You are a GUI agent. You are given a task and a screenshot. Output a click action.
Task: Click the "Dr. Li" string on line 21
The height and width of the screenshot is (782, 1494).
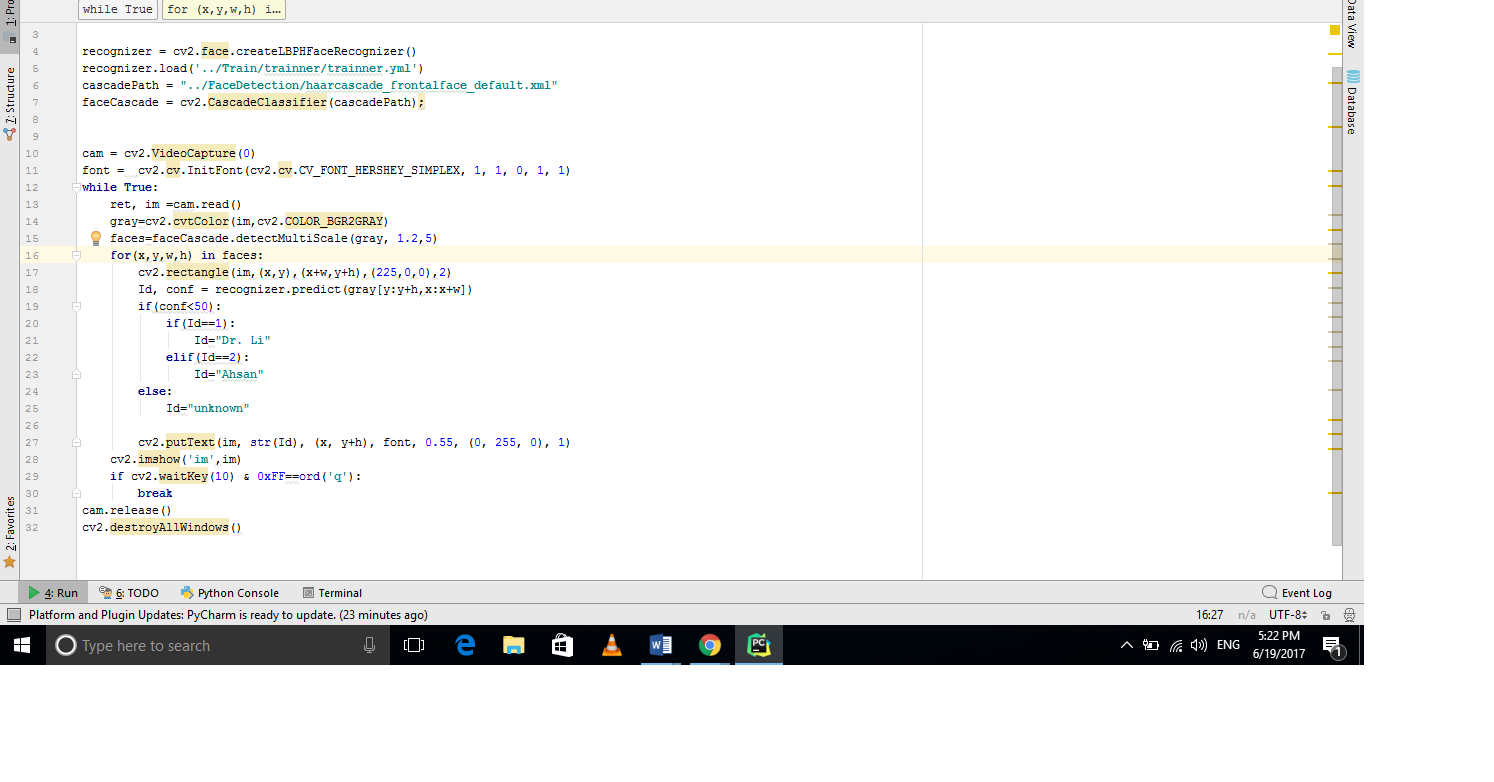[x=246, y=340]
